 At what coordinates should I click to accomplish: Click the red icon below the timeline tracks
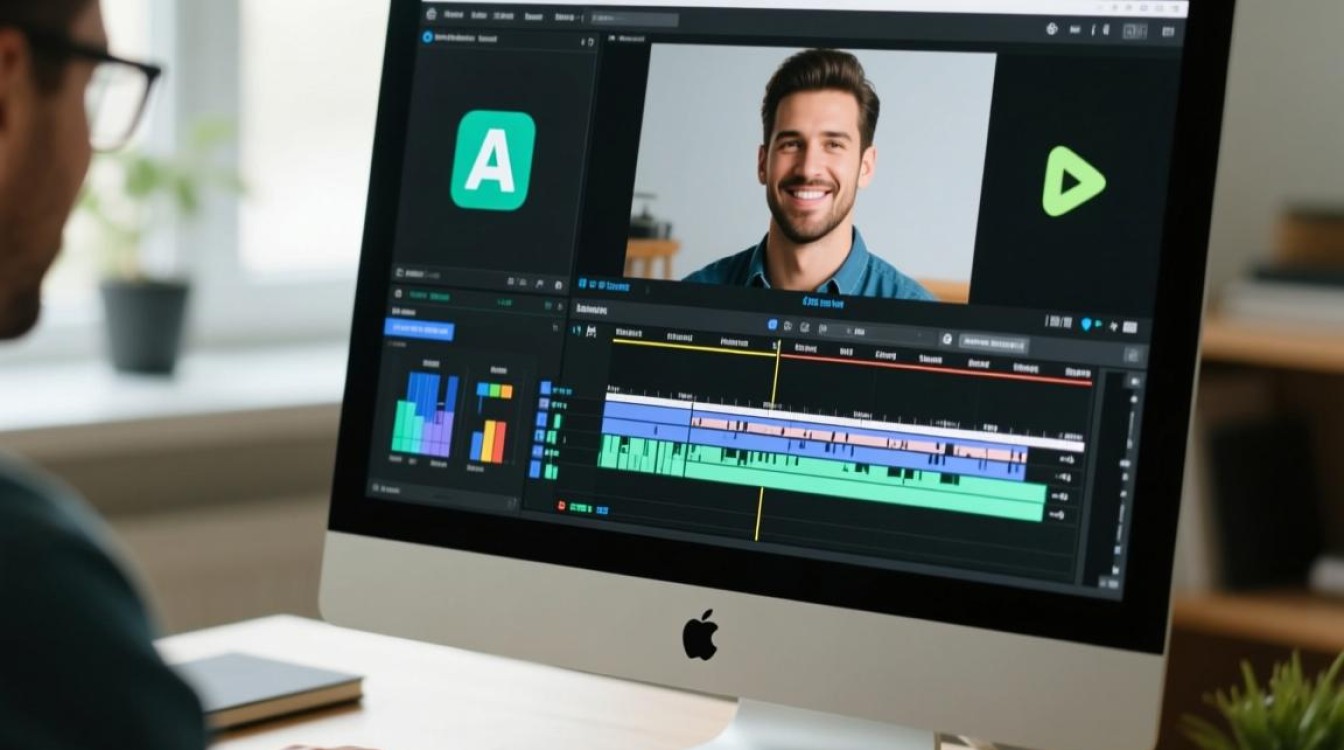click(x=562, y=506)
